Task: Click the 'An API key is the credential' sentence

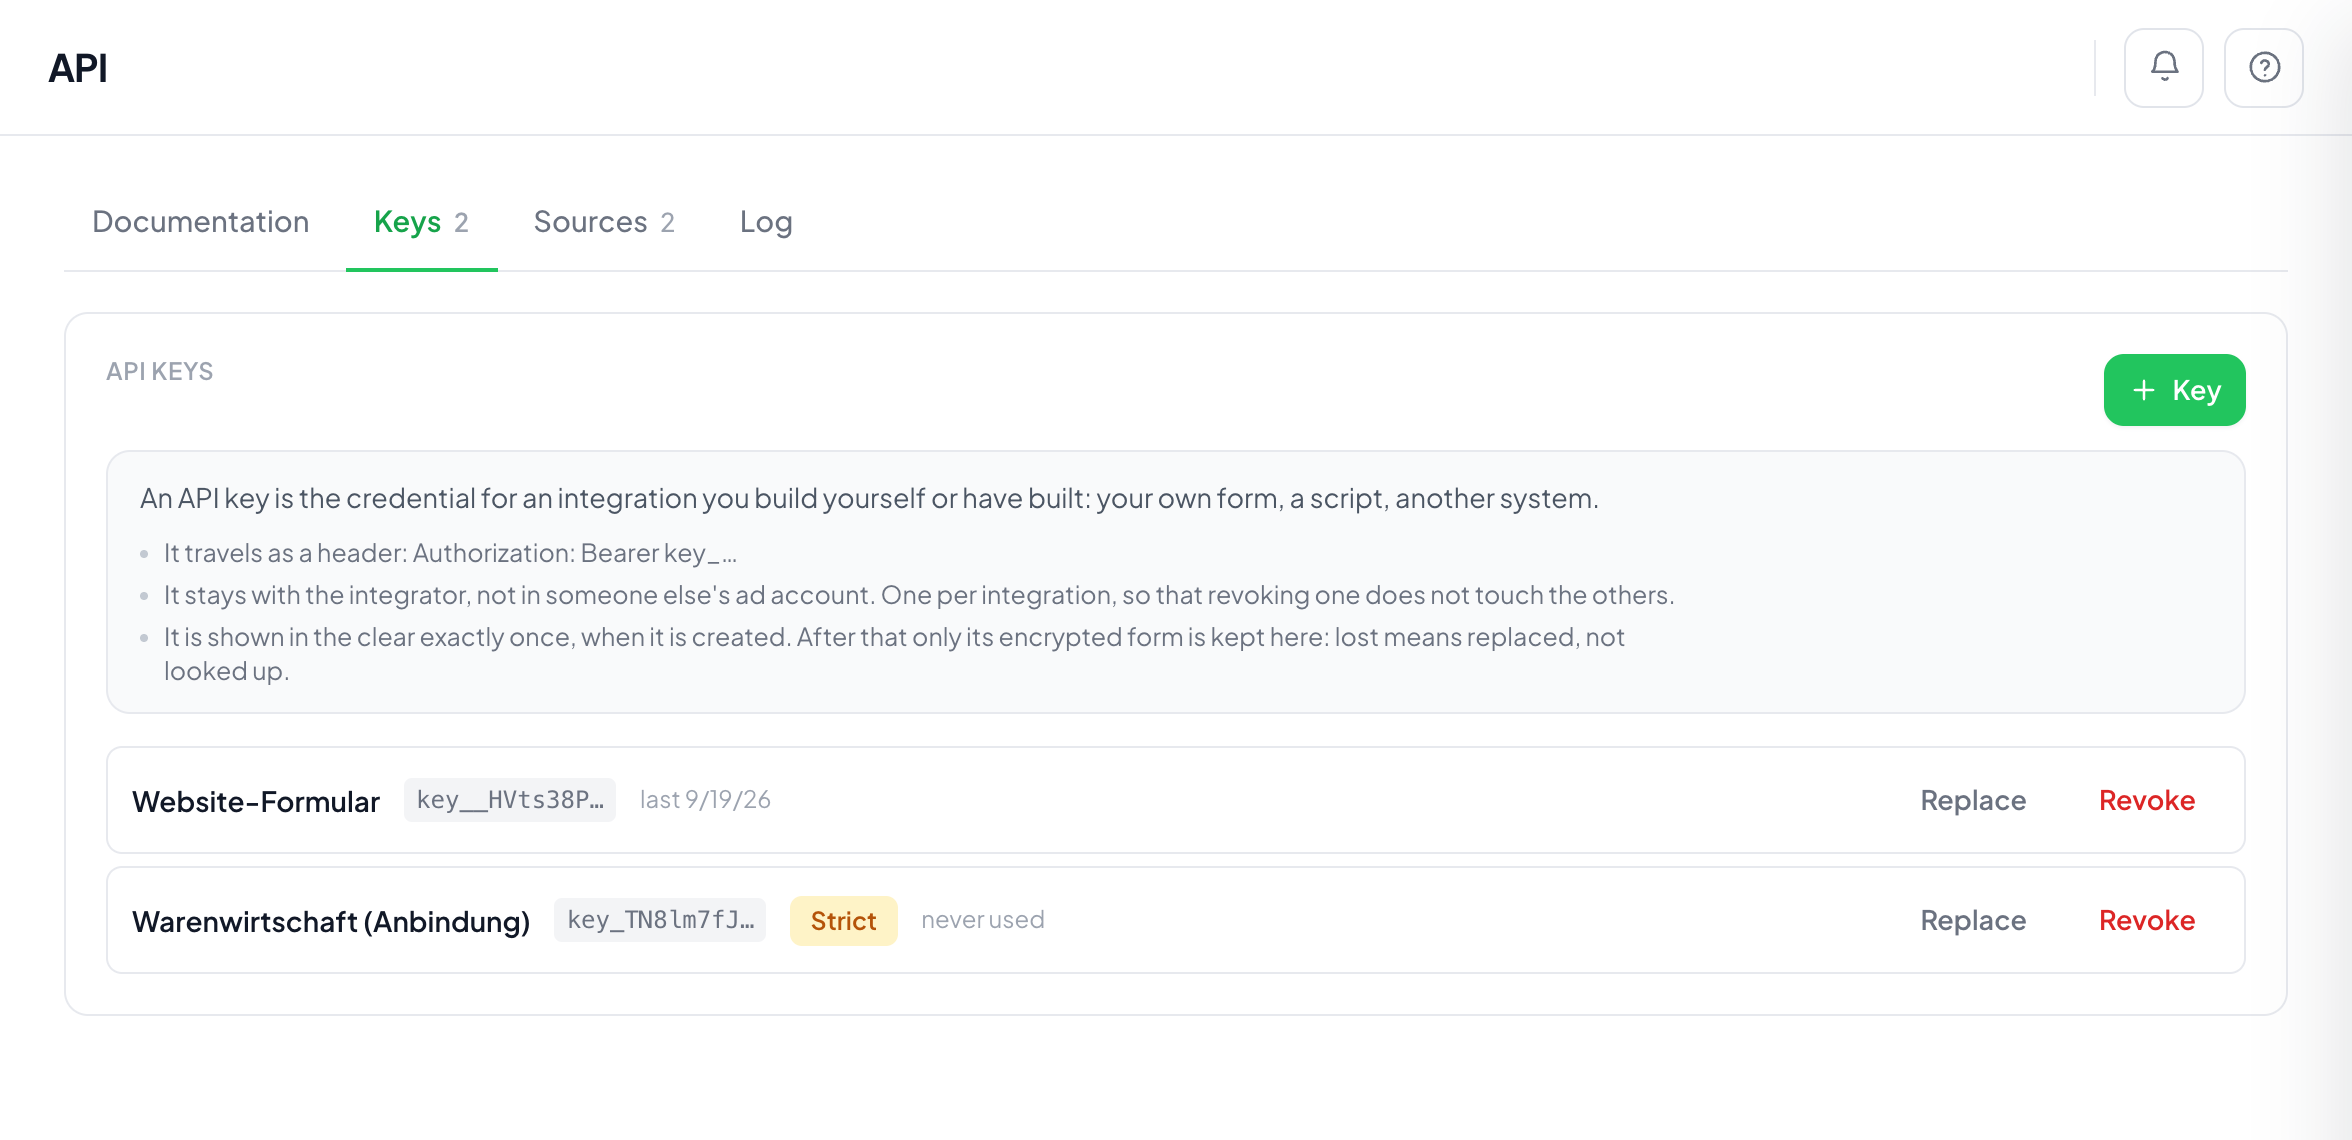Action: pyautogui.click(x=869, y=498)
